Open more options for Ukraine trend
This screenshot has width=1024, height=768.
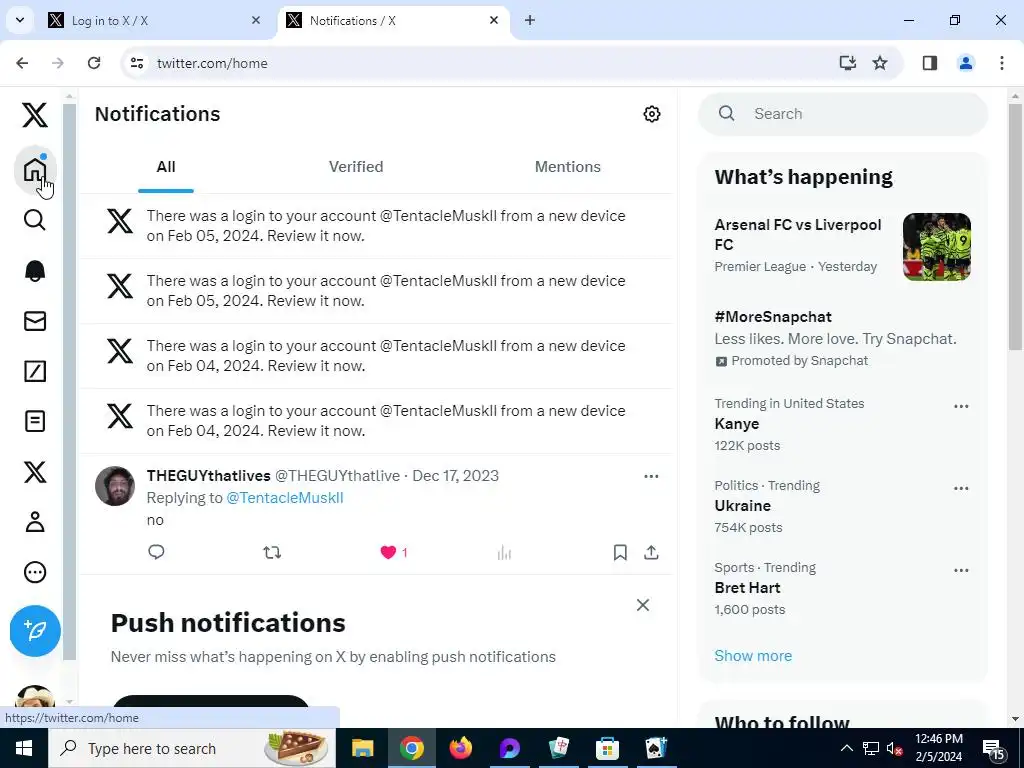coord(961,488)
